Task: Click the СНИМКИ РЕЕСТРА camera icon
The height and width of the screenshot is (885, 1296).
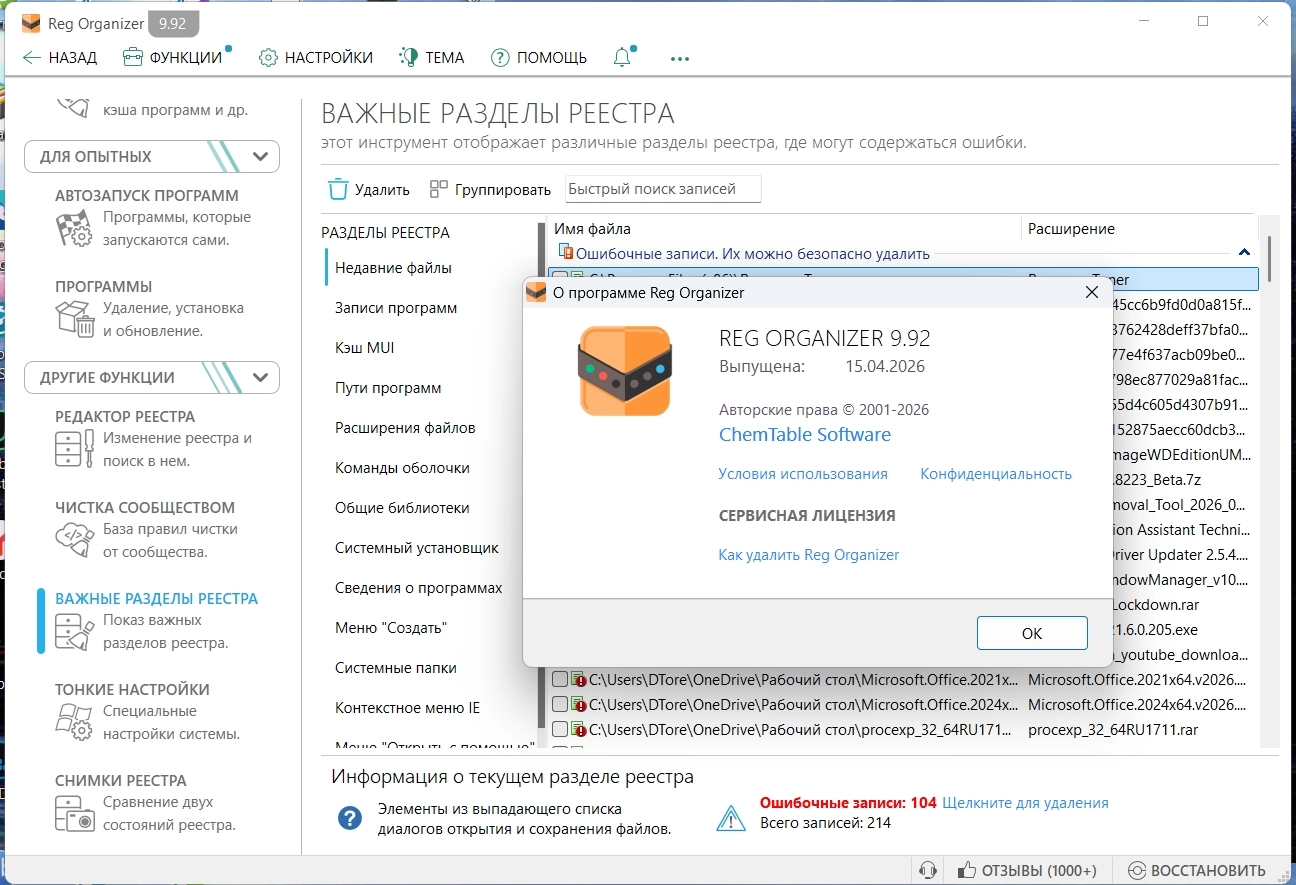Action: point(74,813)
